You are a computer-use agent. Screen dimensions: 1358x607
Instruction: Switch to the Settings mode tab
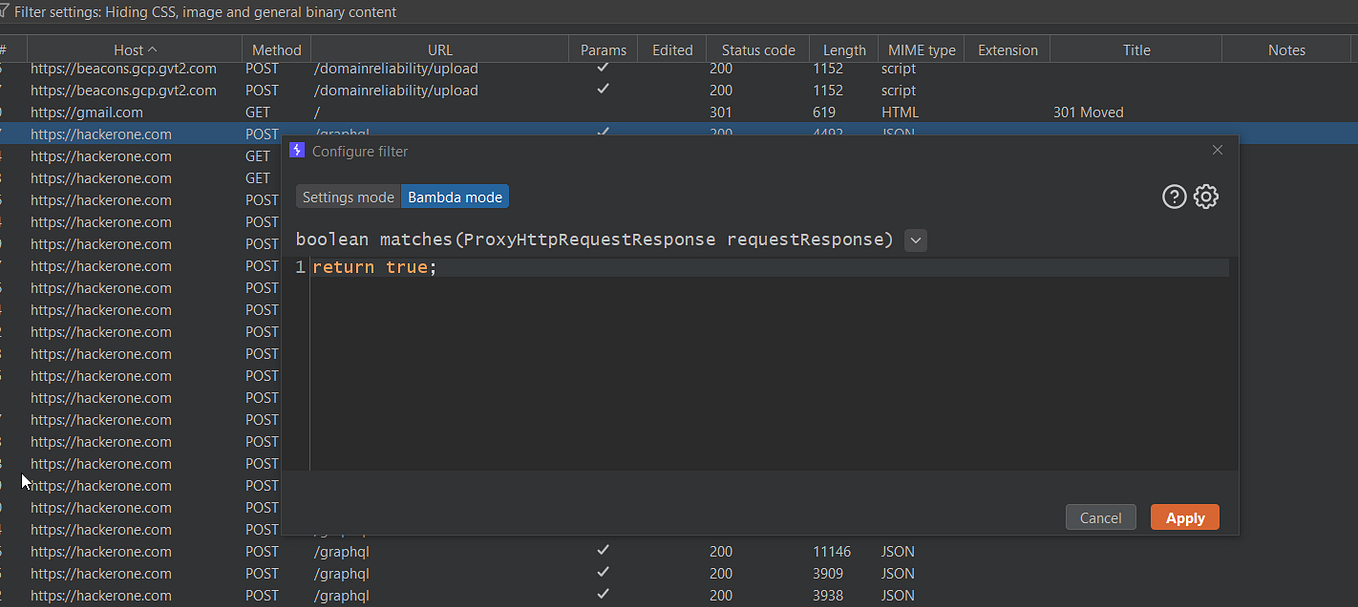pos(347,196)
